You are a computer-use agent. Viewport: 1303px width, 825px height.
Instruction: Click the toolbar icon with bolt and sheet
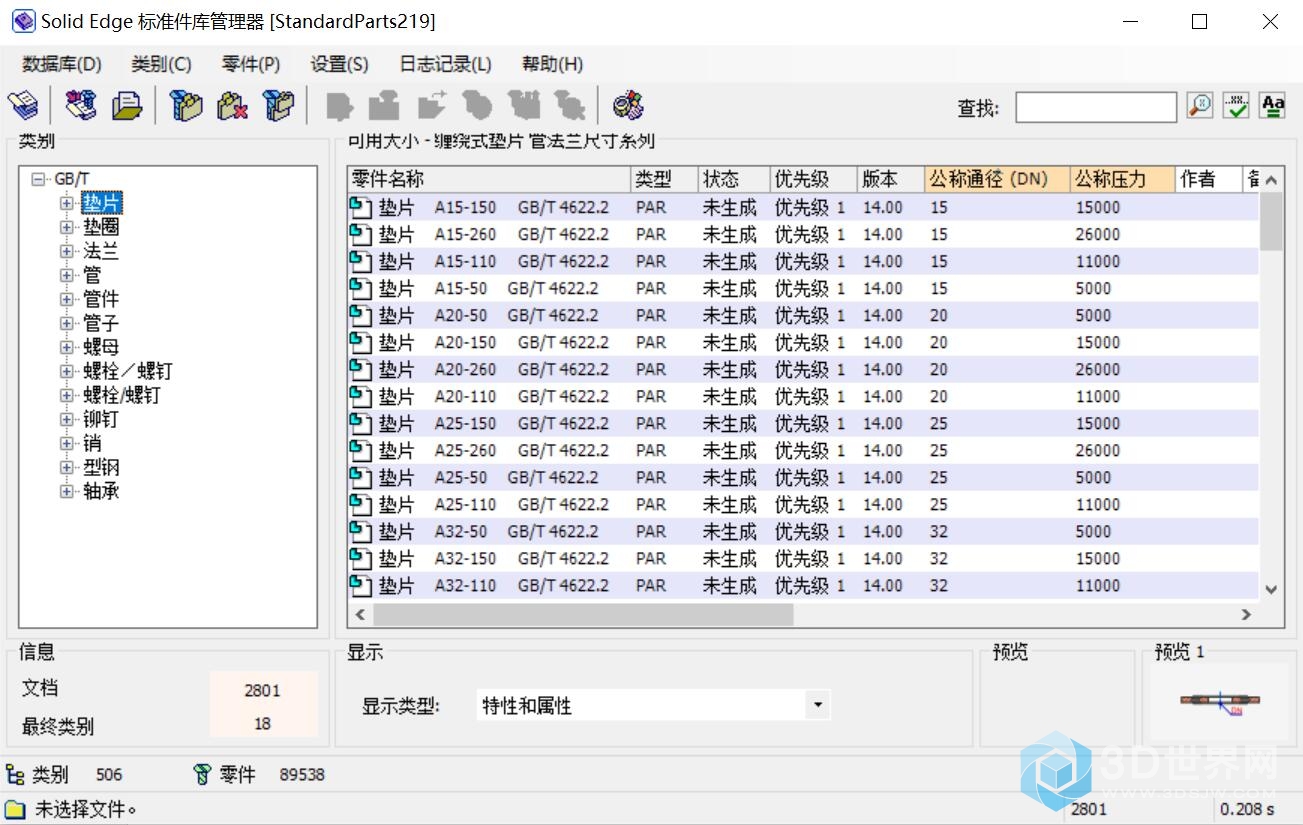click(x=81, y=104)
